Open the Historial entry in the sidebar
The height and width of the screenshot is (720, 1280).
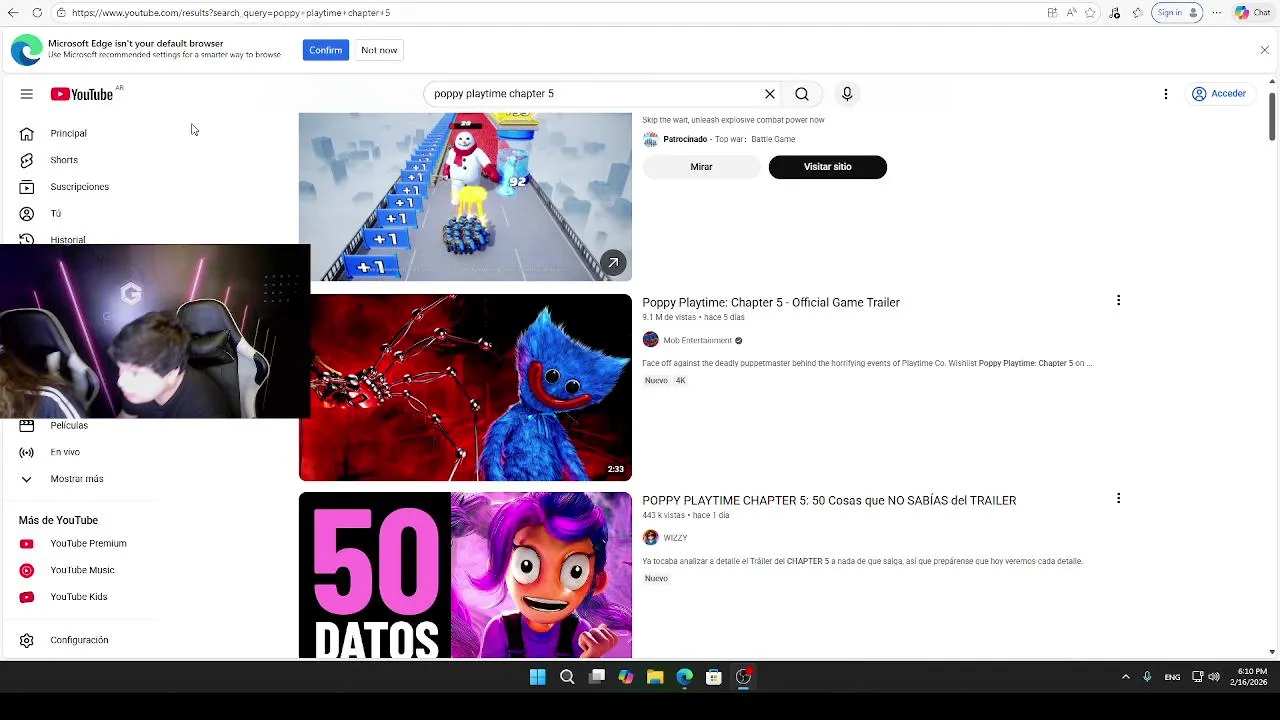[x=68, y=239]
